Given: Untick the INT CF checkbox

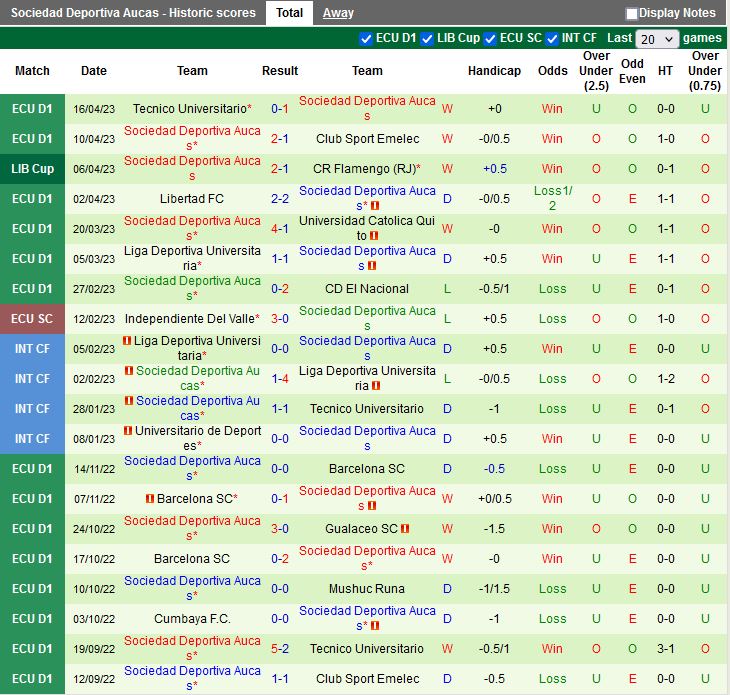Looking at the screenshot, I should (x=552, y=38).
